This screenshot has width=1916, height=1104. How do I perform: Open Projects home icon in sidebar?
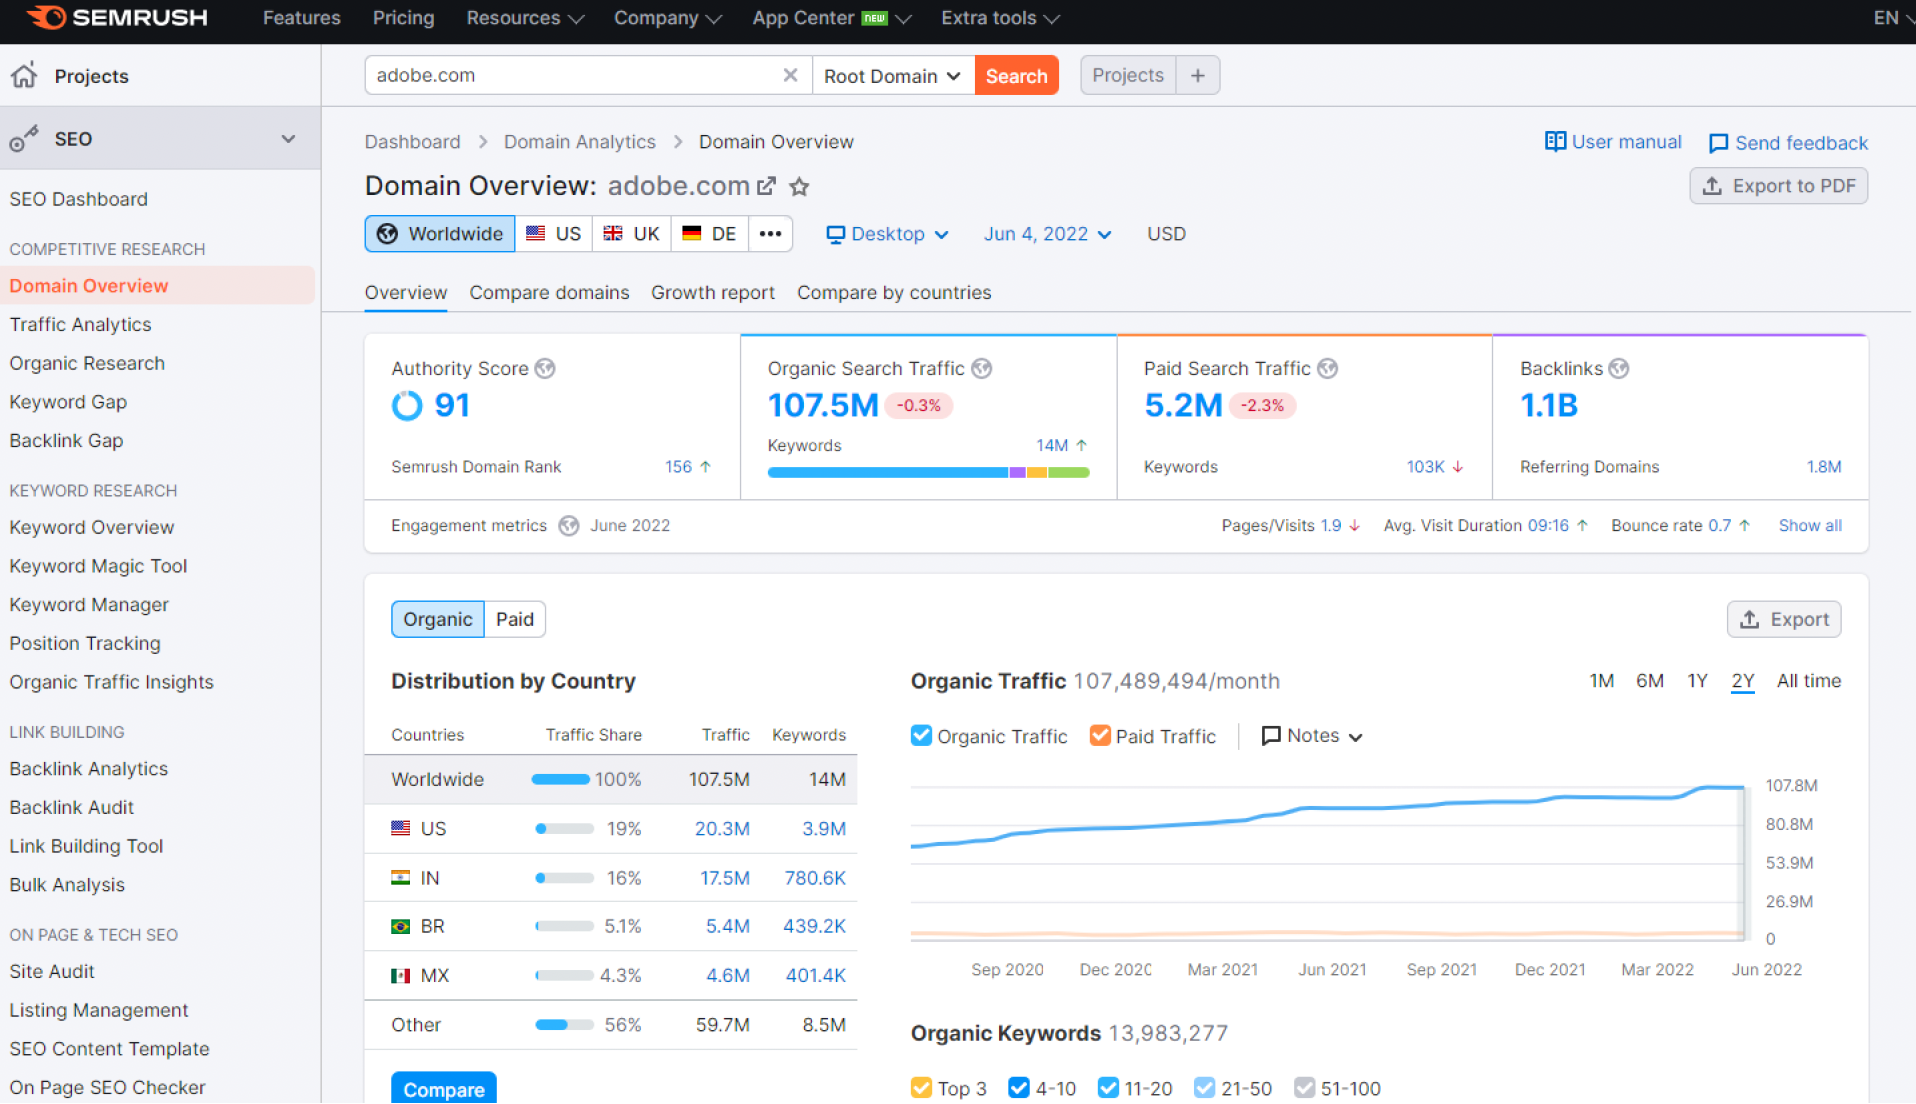click(24, 75)
